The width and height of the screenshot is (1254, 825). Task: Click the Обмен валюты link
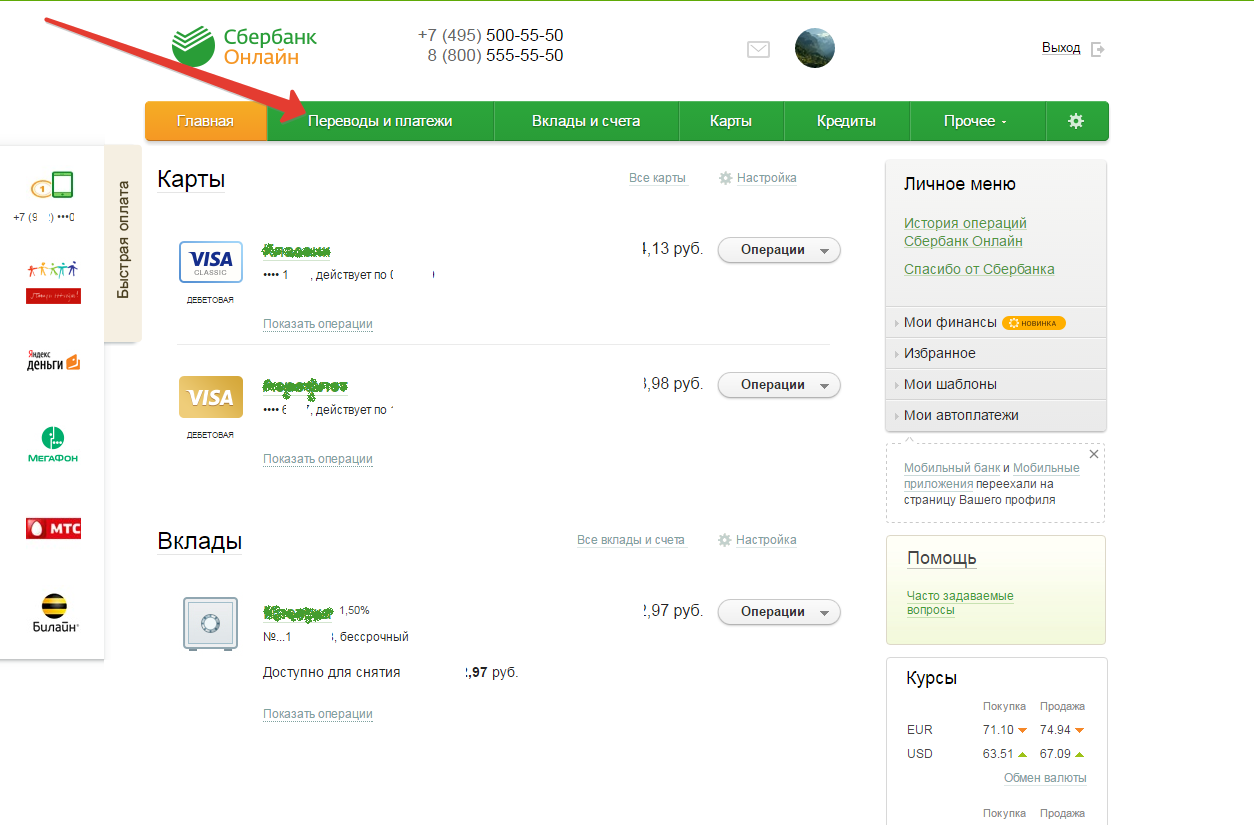pos(1045,778)
